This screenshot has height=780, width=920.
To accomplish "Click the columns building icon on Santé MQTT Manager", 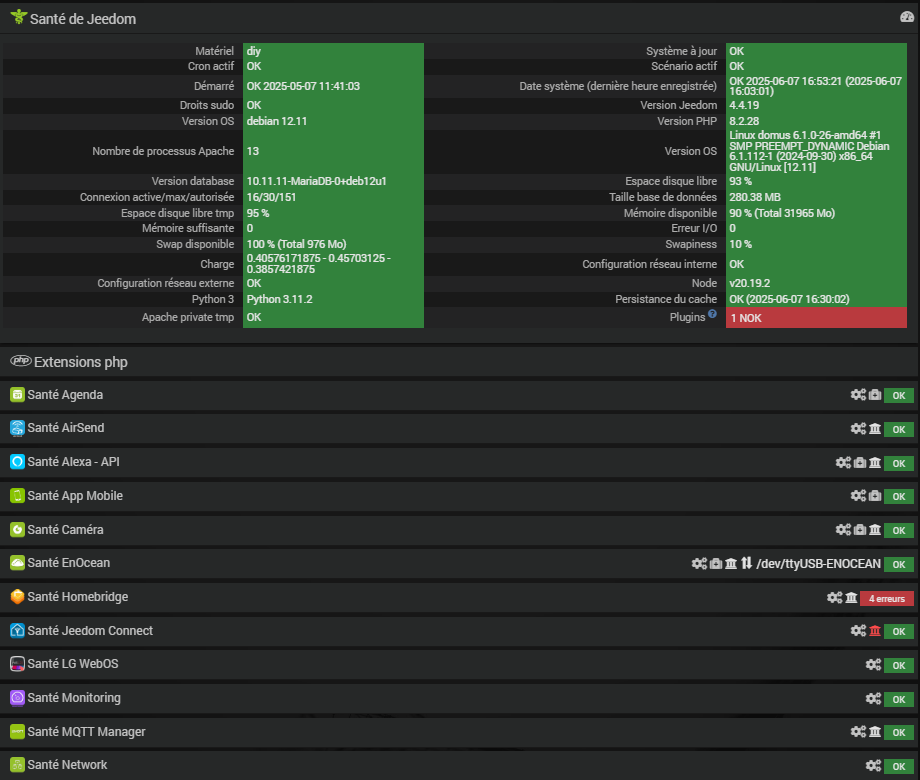I will [875, 732].
